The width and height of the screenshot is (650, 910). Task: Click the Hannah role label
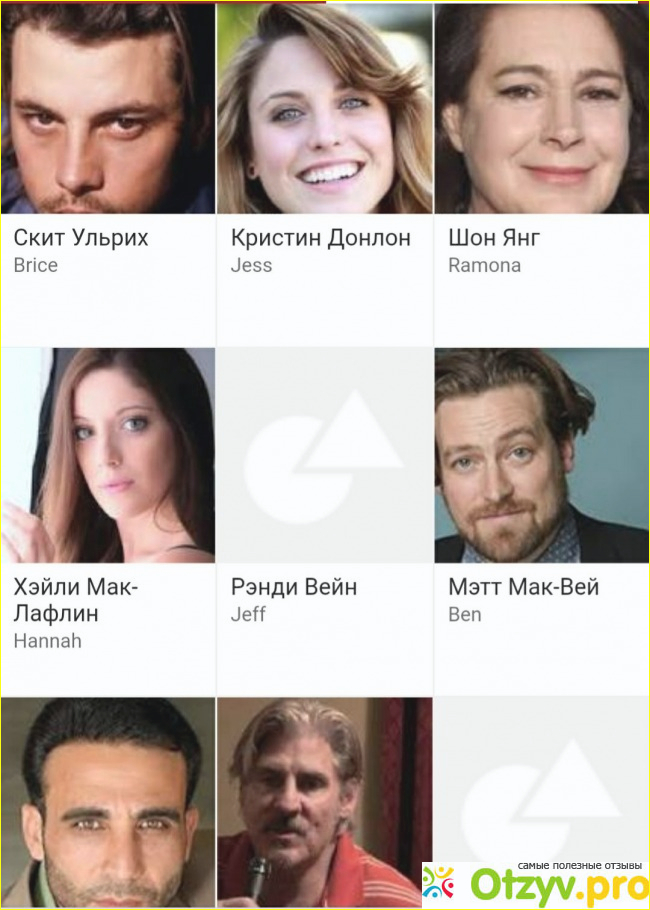click(48, 641)
